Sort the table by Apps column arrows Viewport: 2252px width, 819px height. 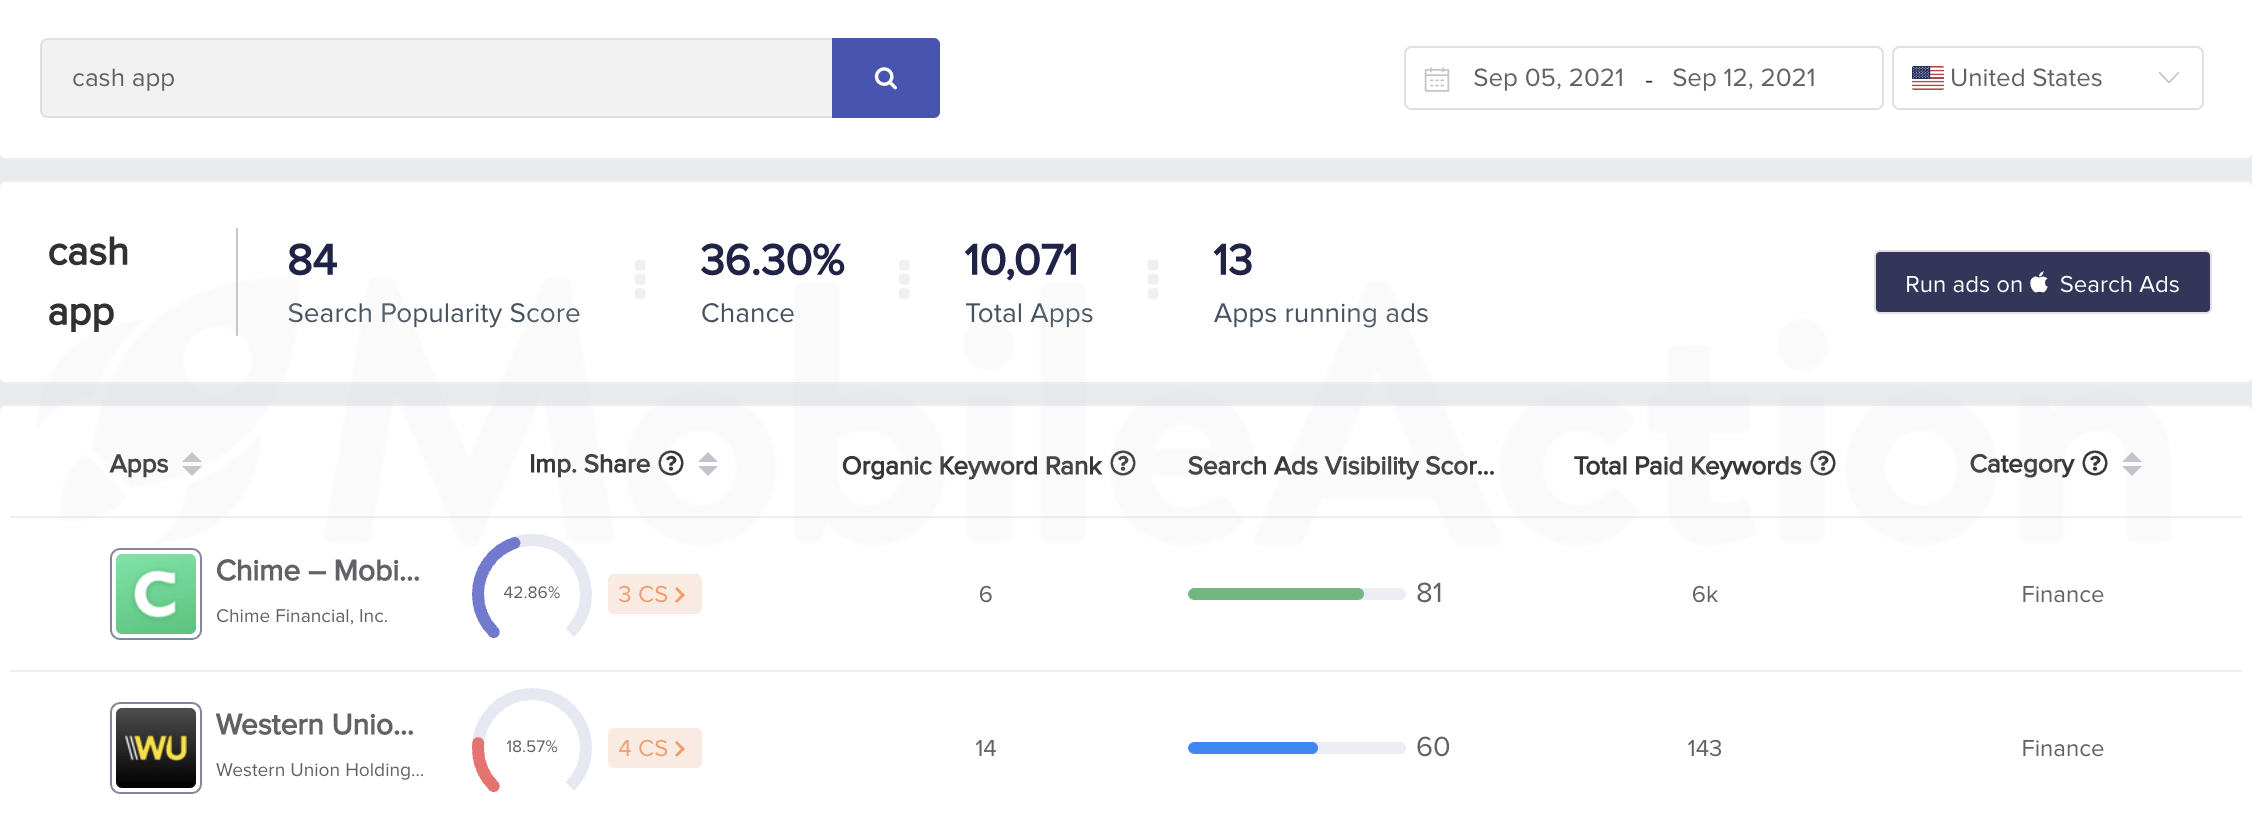click(x=192, y=464)
